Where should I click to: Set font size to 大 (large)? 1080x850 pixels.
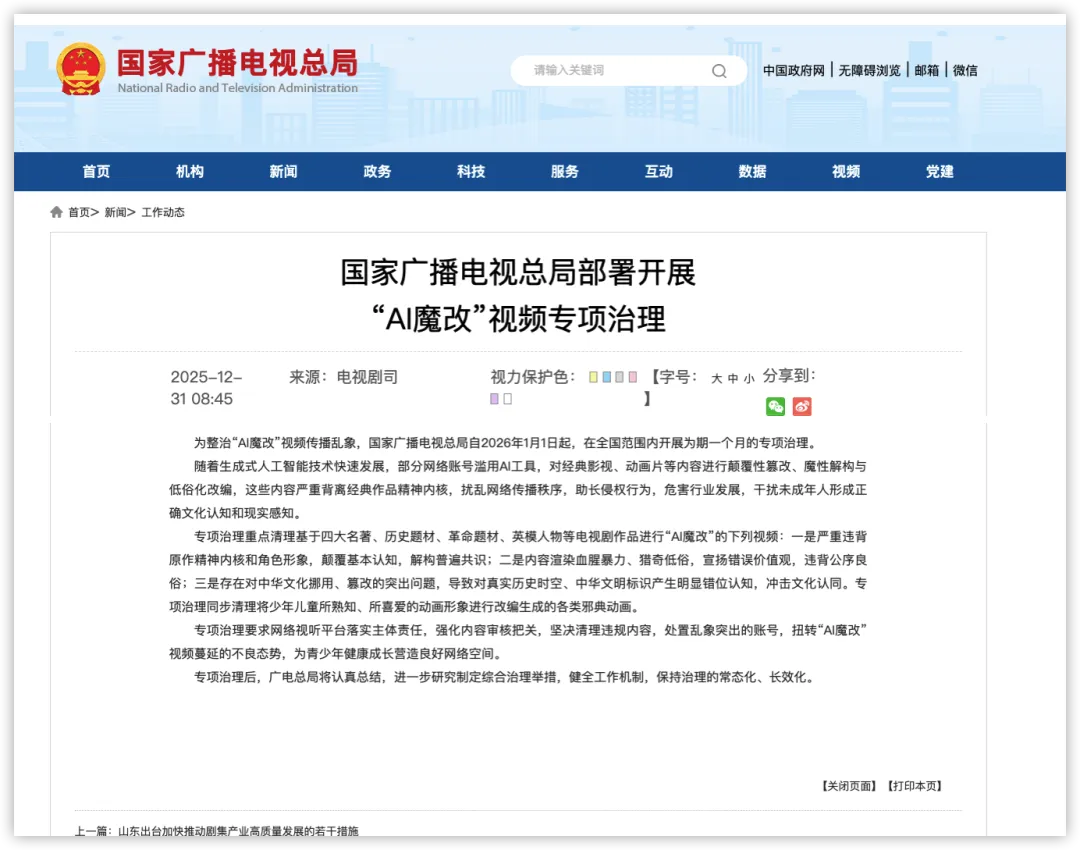tap(716, 378)
